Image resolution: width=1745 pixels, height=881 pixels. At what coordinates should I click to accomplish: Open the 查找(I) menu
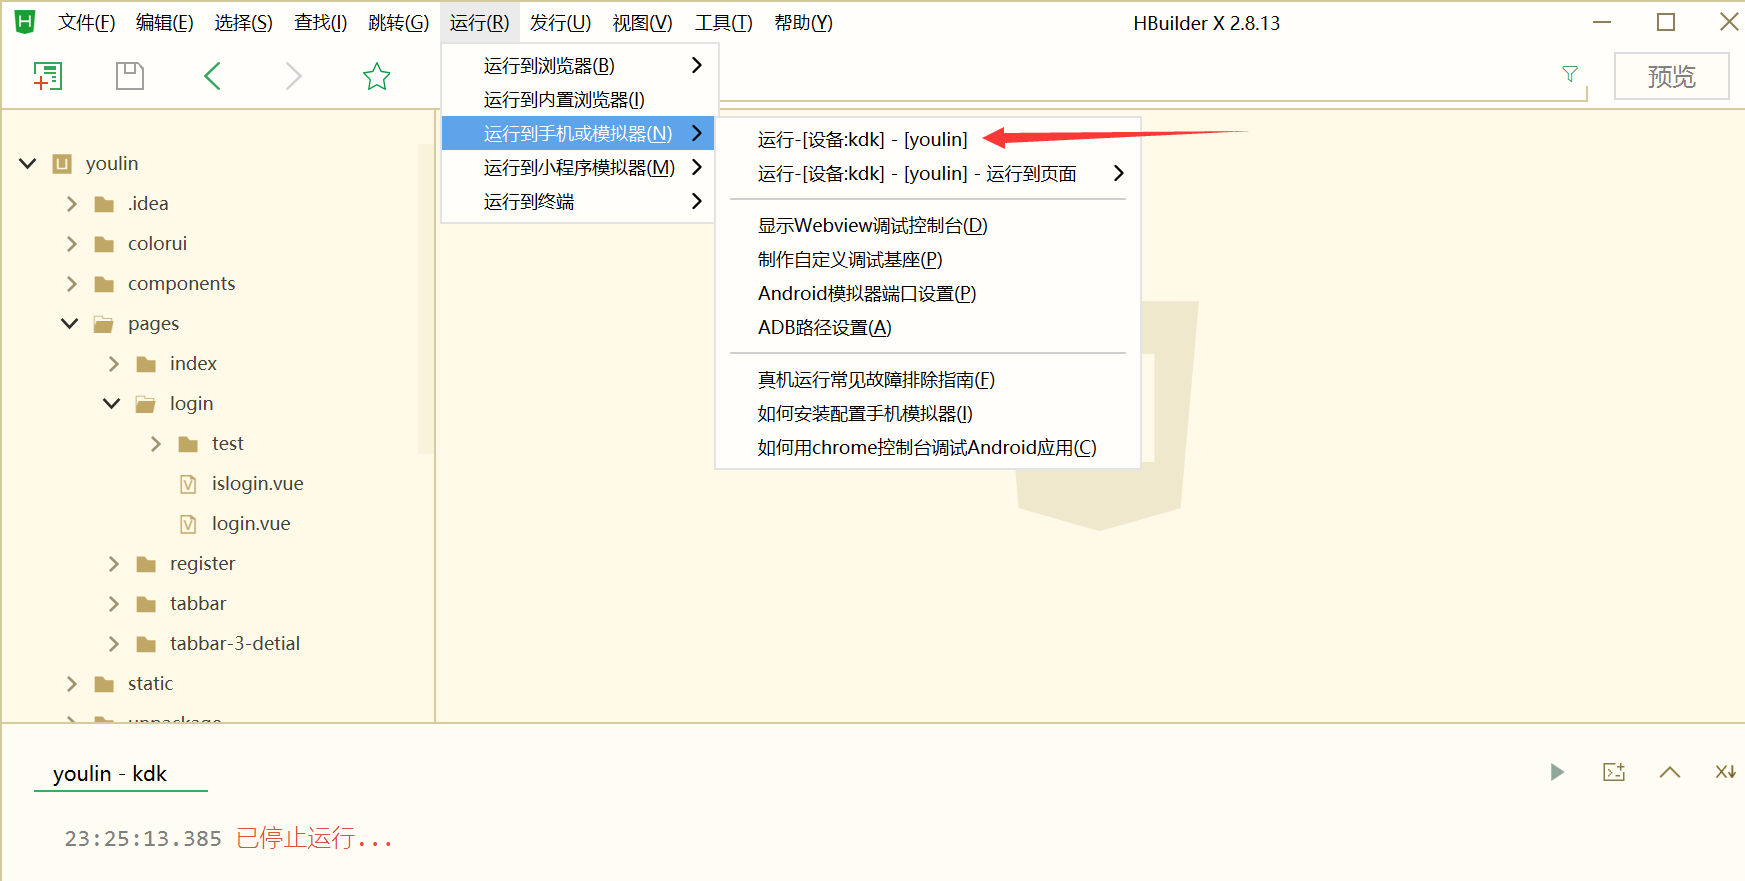tap(320, 23)
